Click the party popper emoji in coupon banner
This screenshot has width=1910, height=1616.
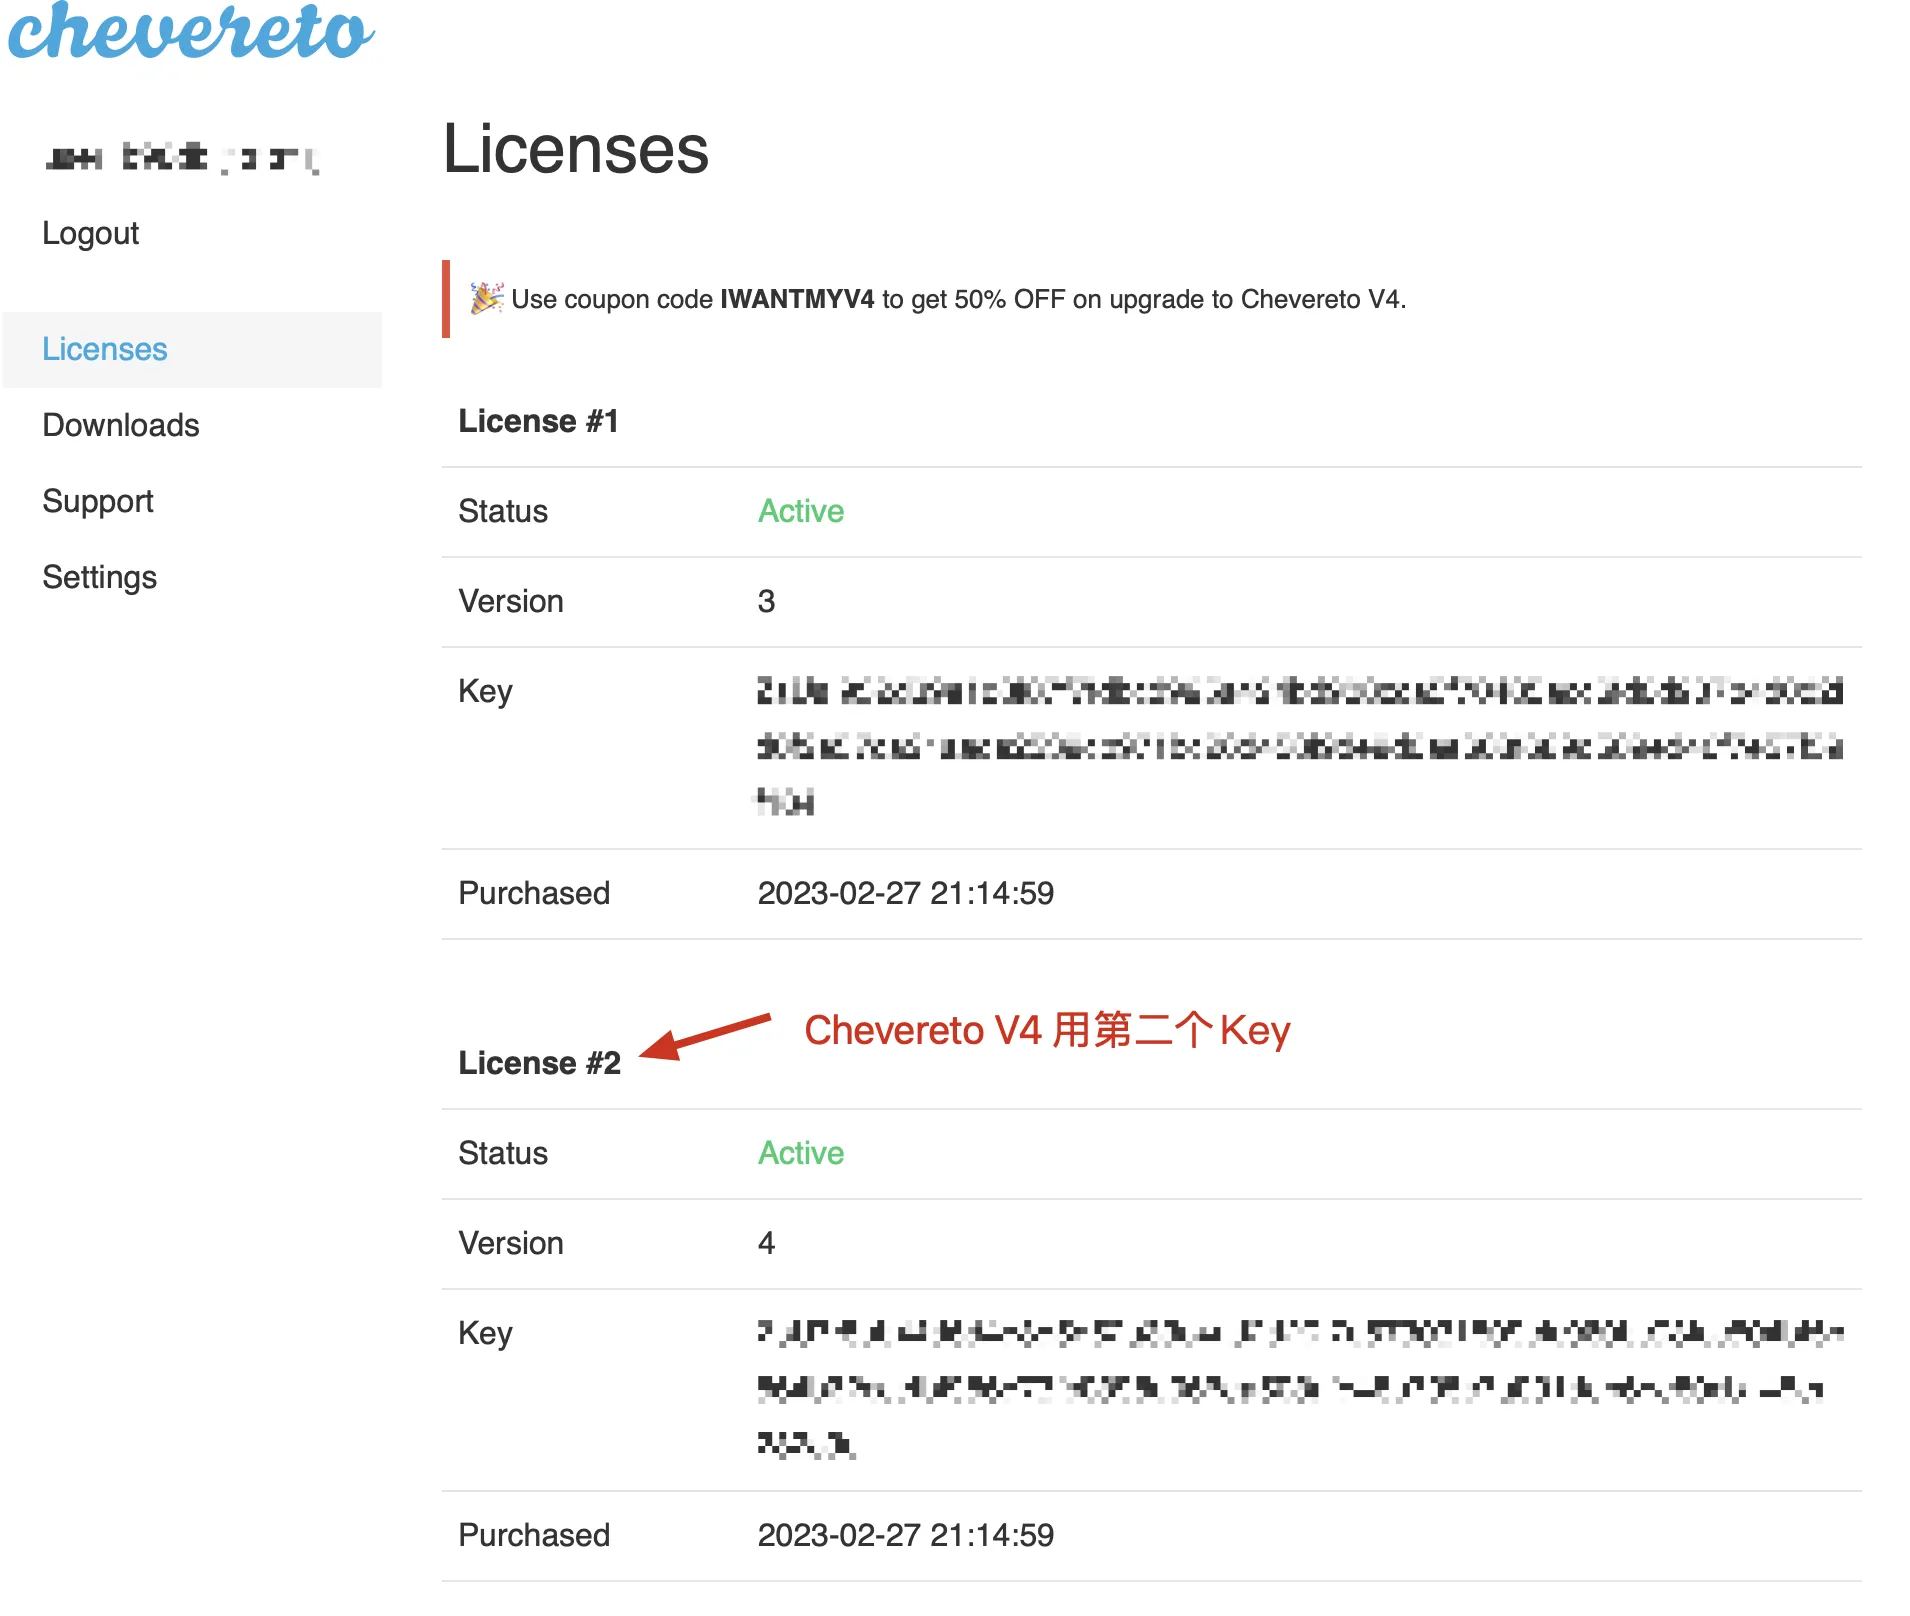coord(486,297)
